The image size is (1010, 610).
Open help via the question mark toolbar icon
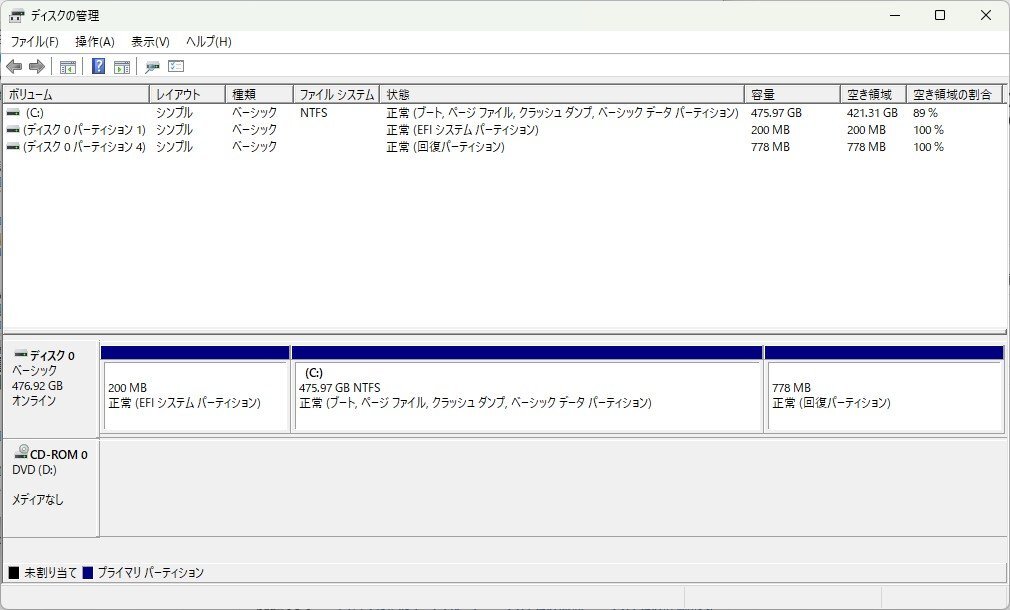coord(98,66)
